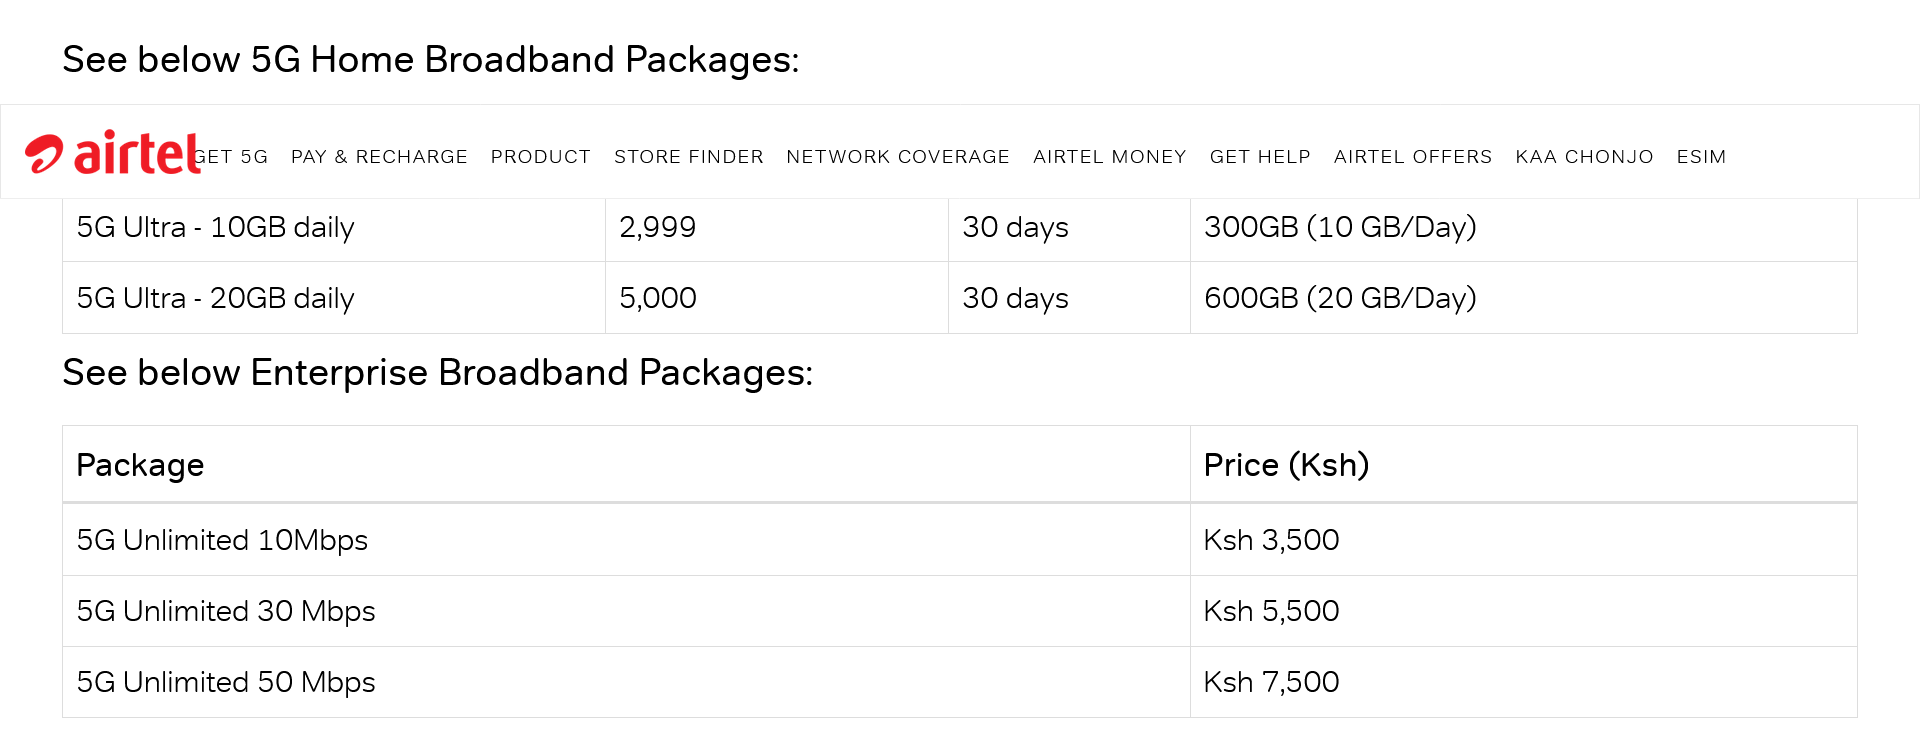View AIRTEL OFFERS
Screen dimensions: 1920x749
click(1412, 157)
